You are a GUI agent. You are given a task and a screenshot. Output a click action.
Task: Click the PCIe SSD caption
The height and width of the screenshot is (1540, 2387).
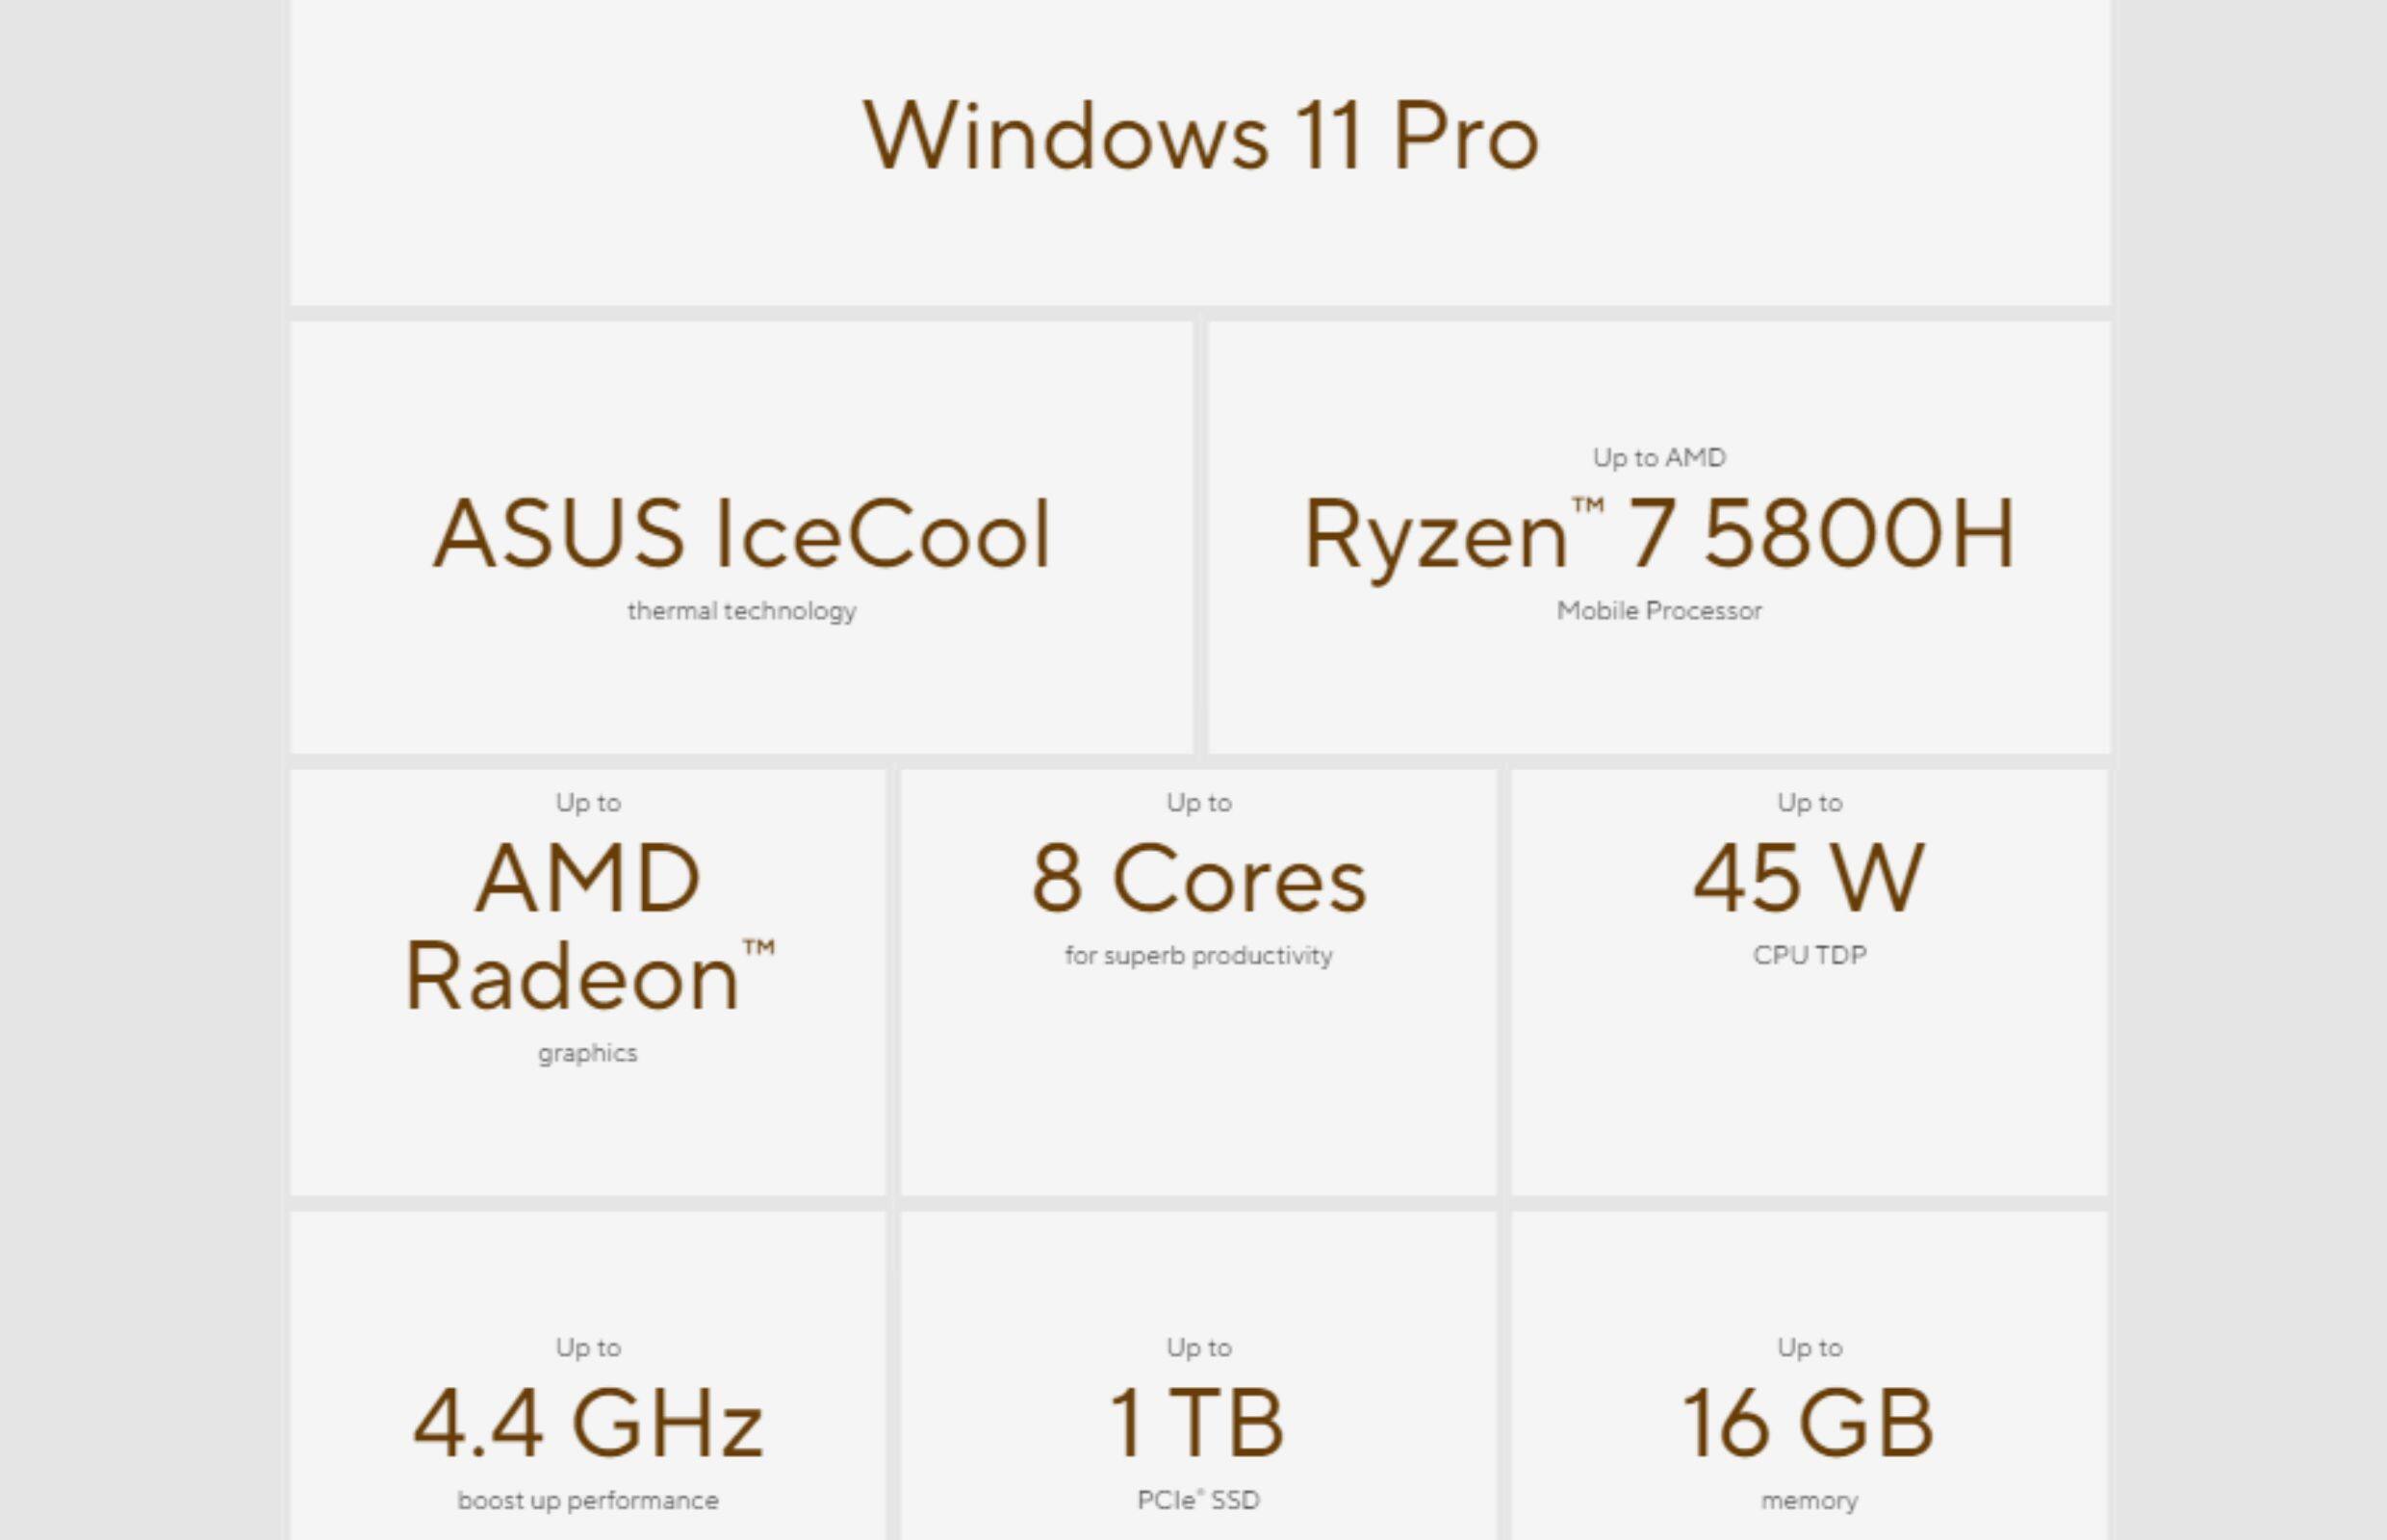tap(1198, 1500)
